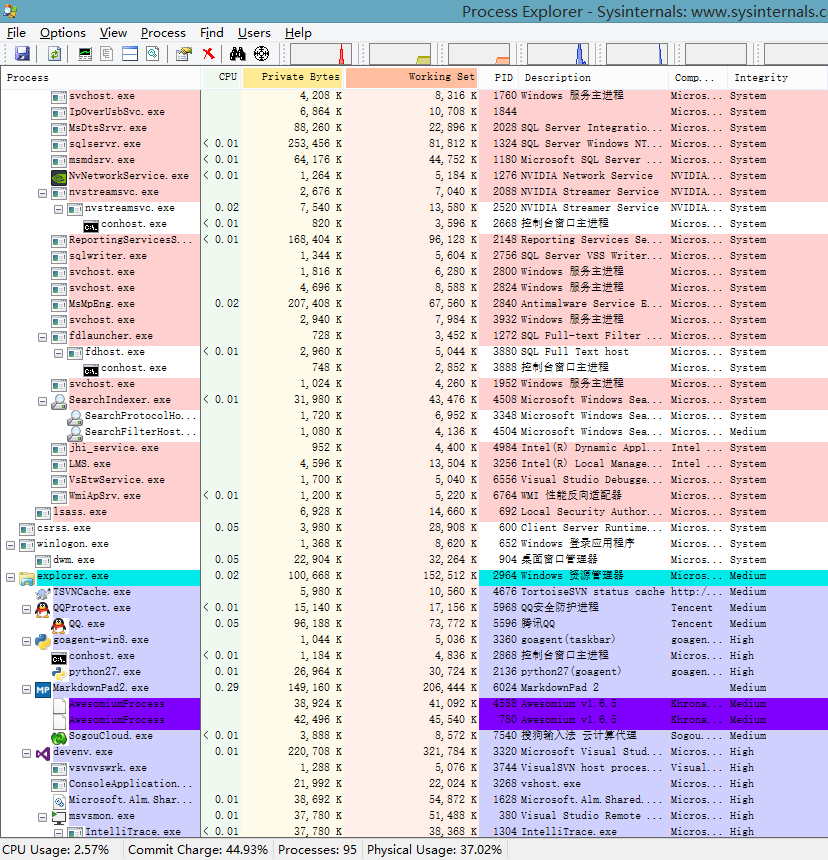
Task: Toggle the Show Process Tree toolbar icon
Action: click(107, 54)
